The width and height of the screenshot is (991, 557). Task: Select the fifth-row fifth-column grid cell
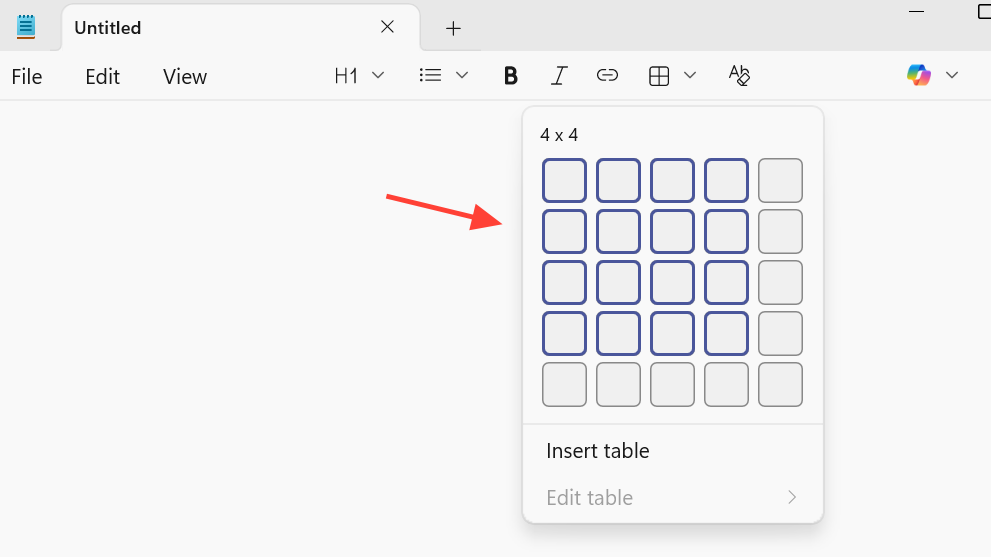point(781,384)
